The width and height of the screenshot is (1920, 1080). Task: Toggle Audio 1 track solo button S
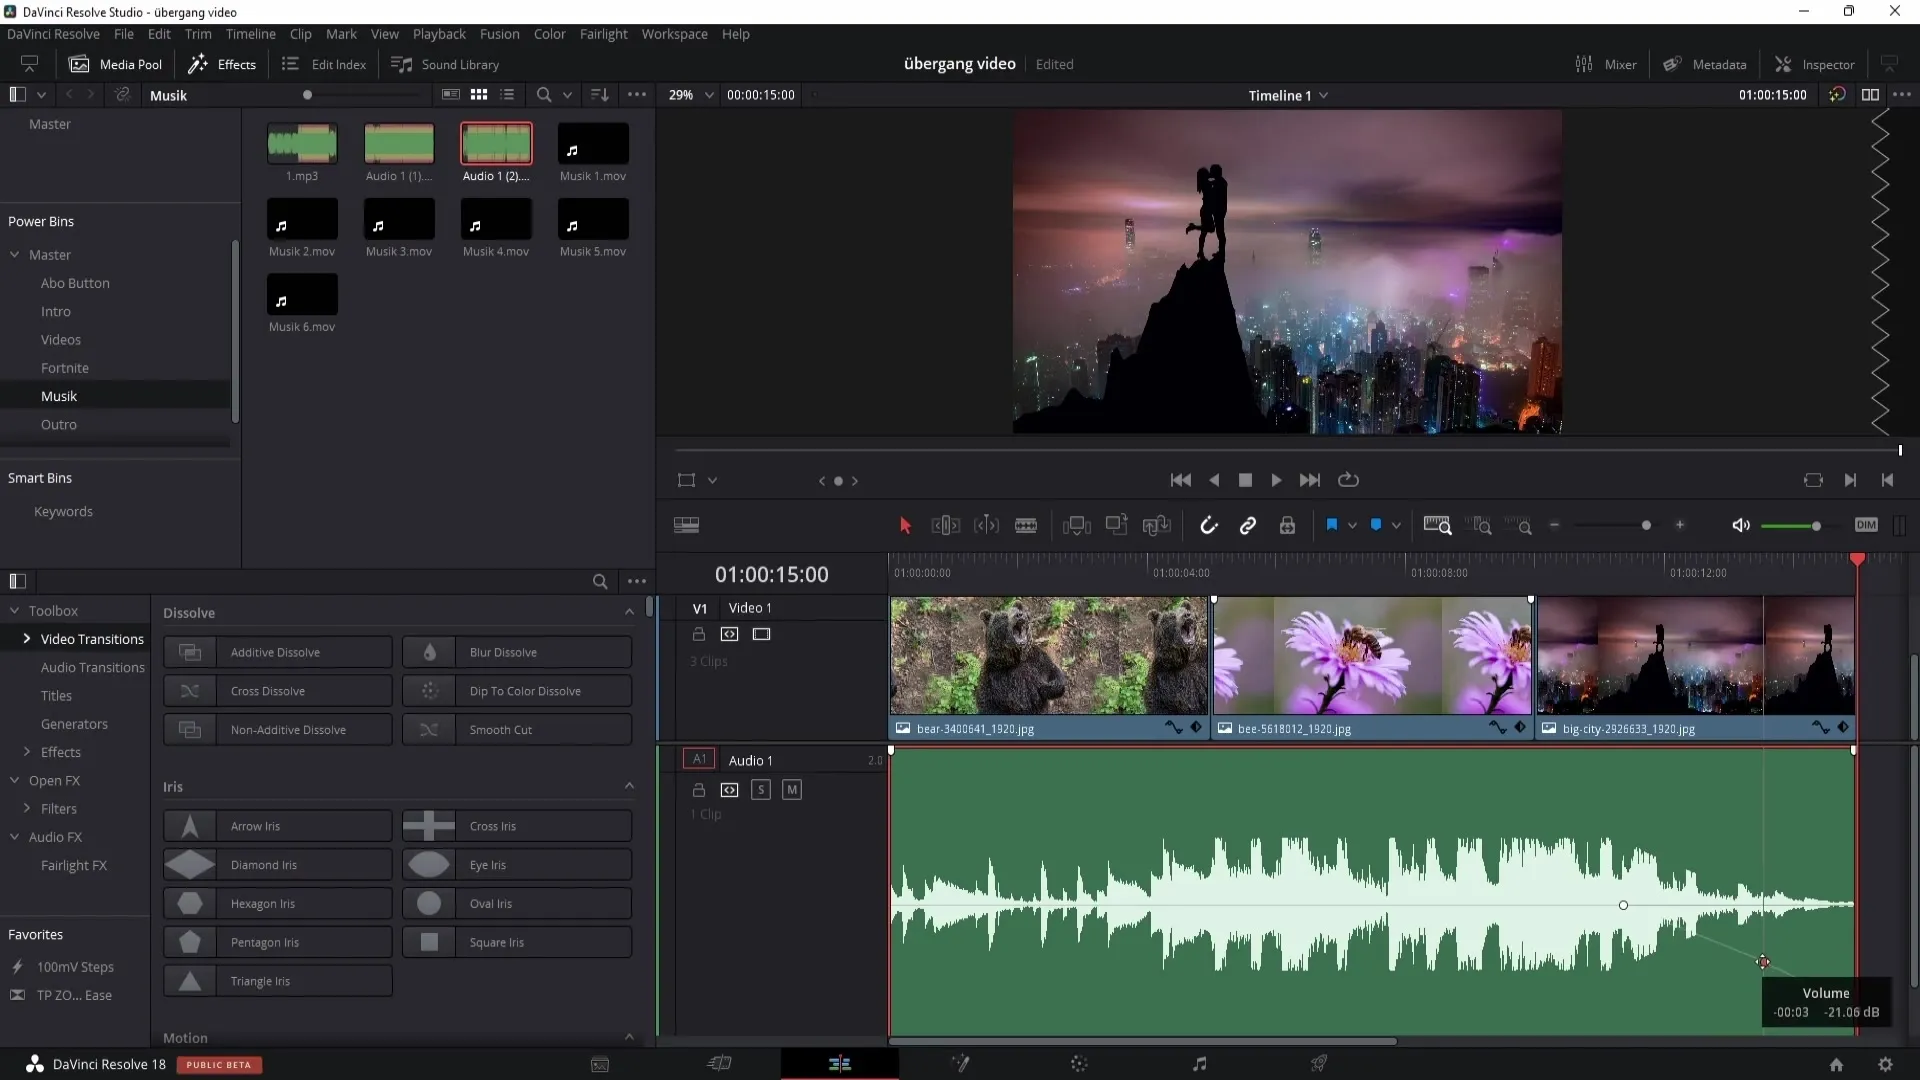pos(761,789)
